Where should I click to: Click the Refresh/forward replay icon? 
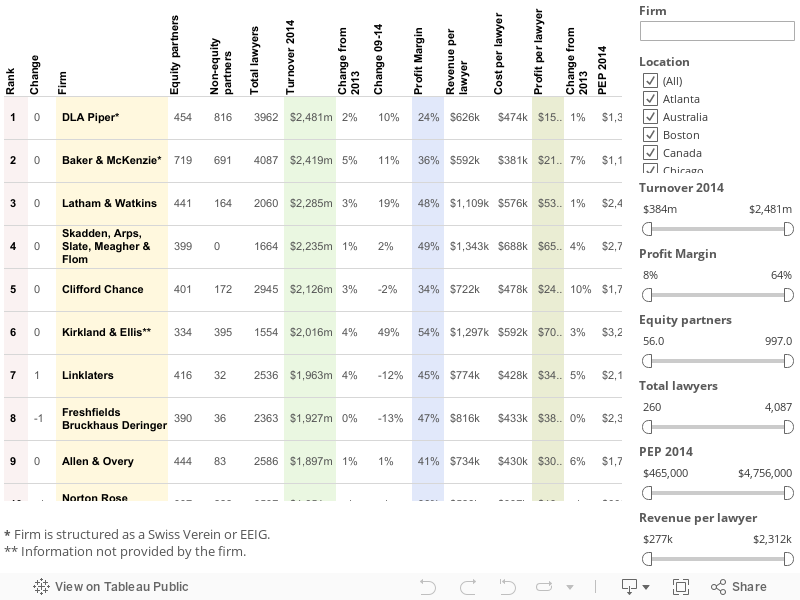[544, 587]
